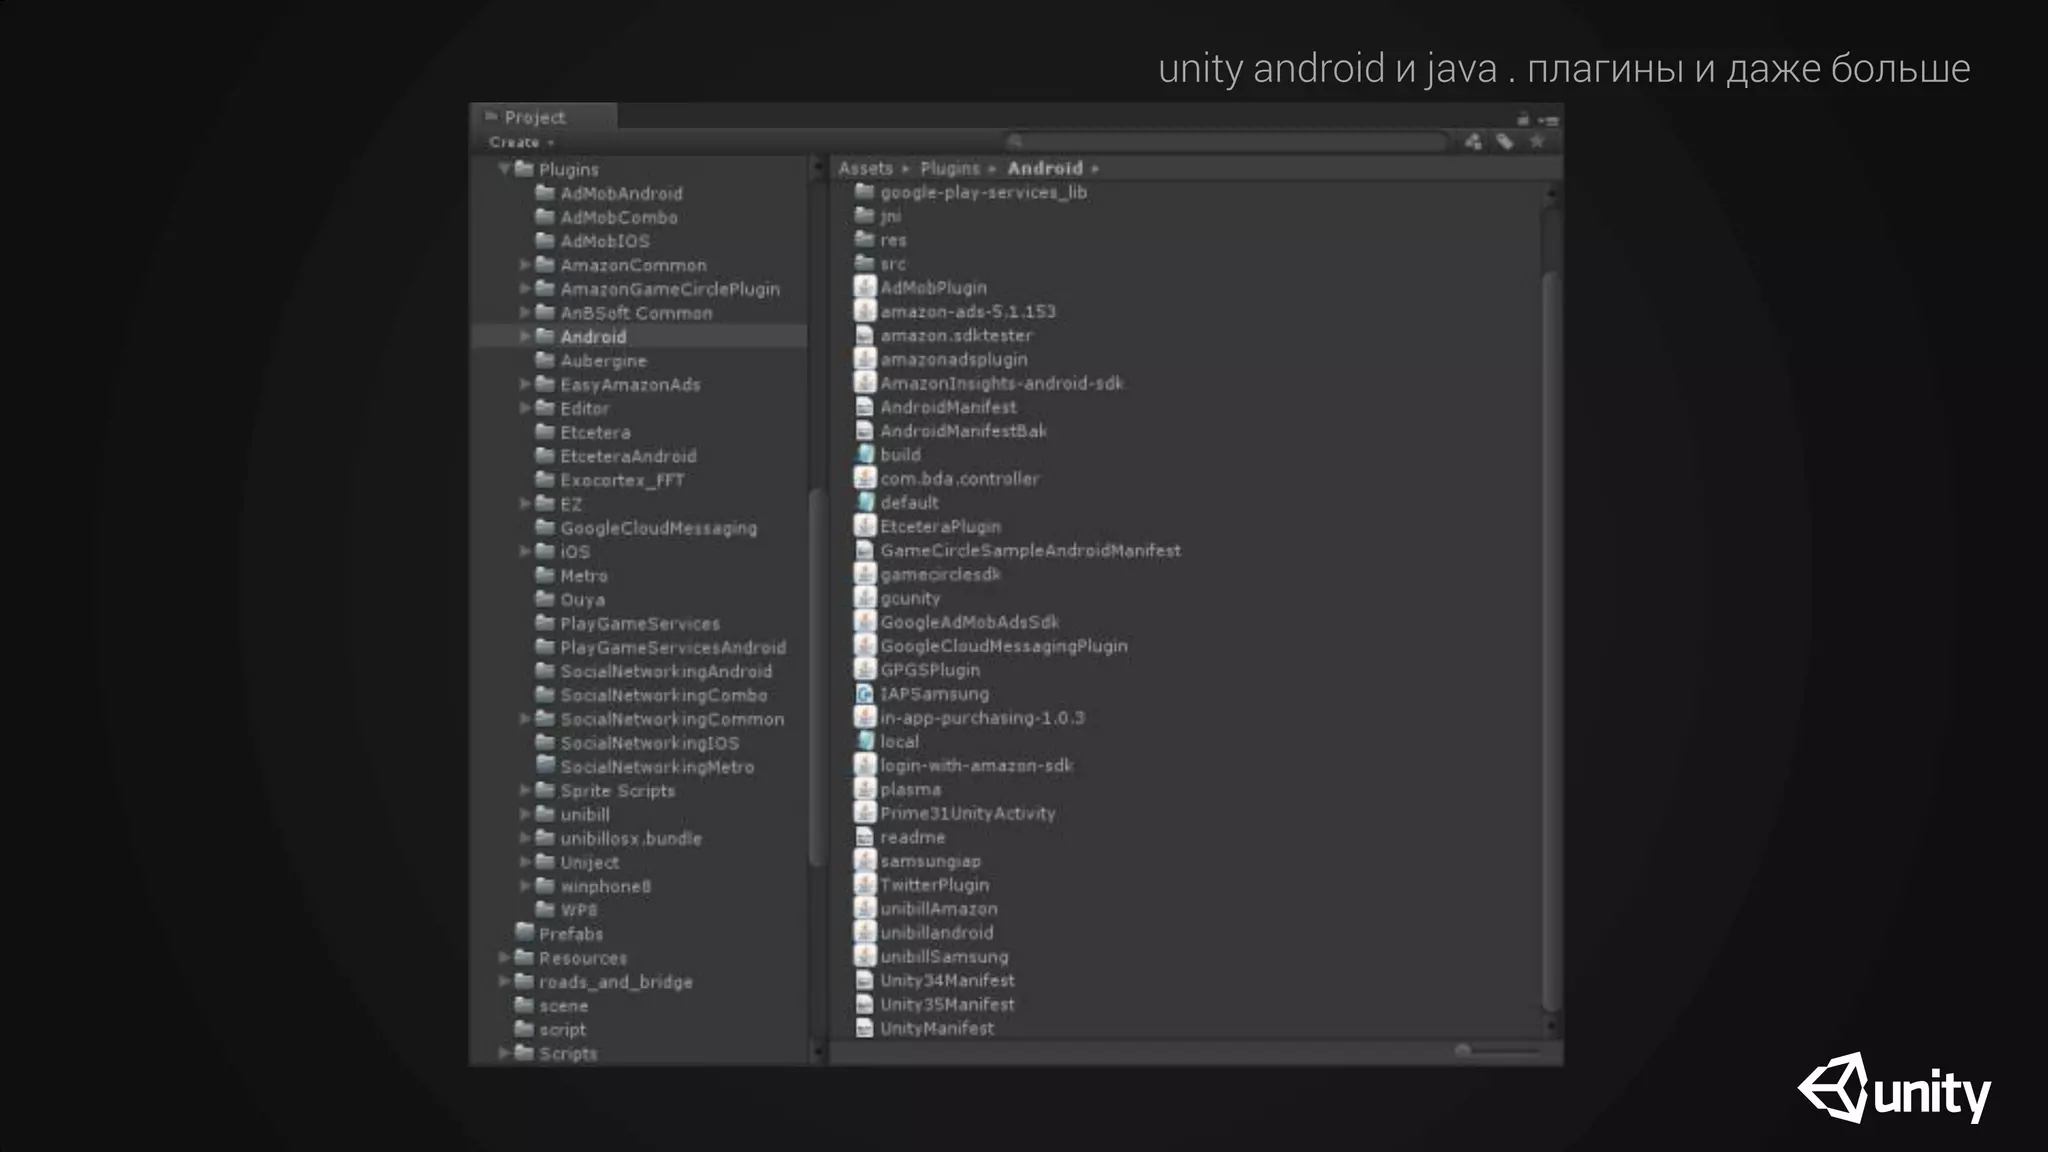The width and height of the screenshot is (2048, 1152).
Task: Click the TwitterPlugin jar icon
Action: (x=865, y=884)
